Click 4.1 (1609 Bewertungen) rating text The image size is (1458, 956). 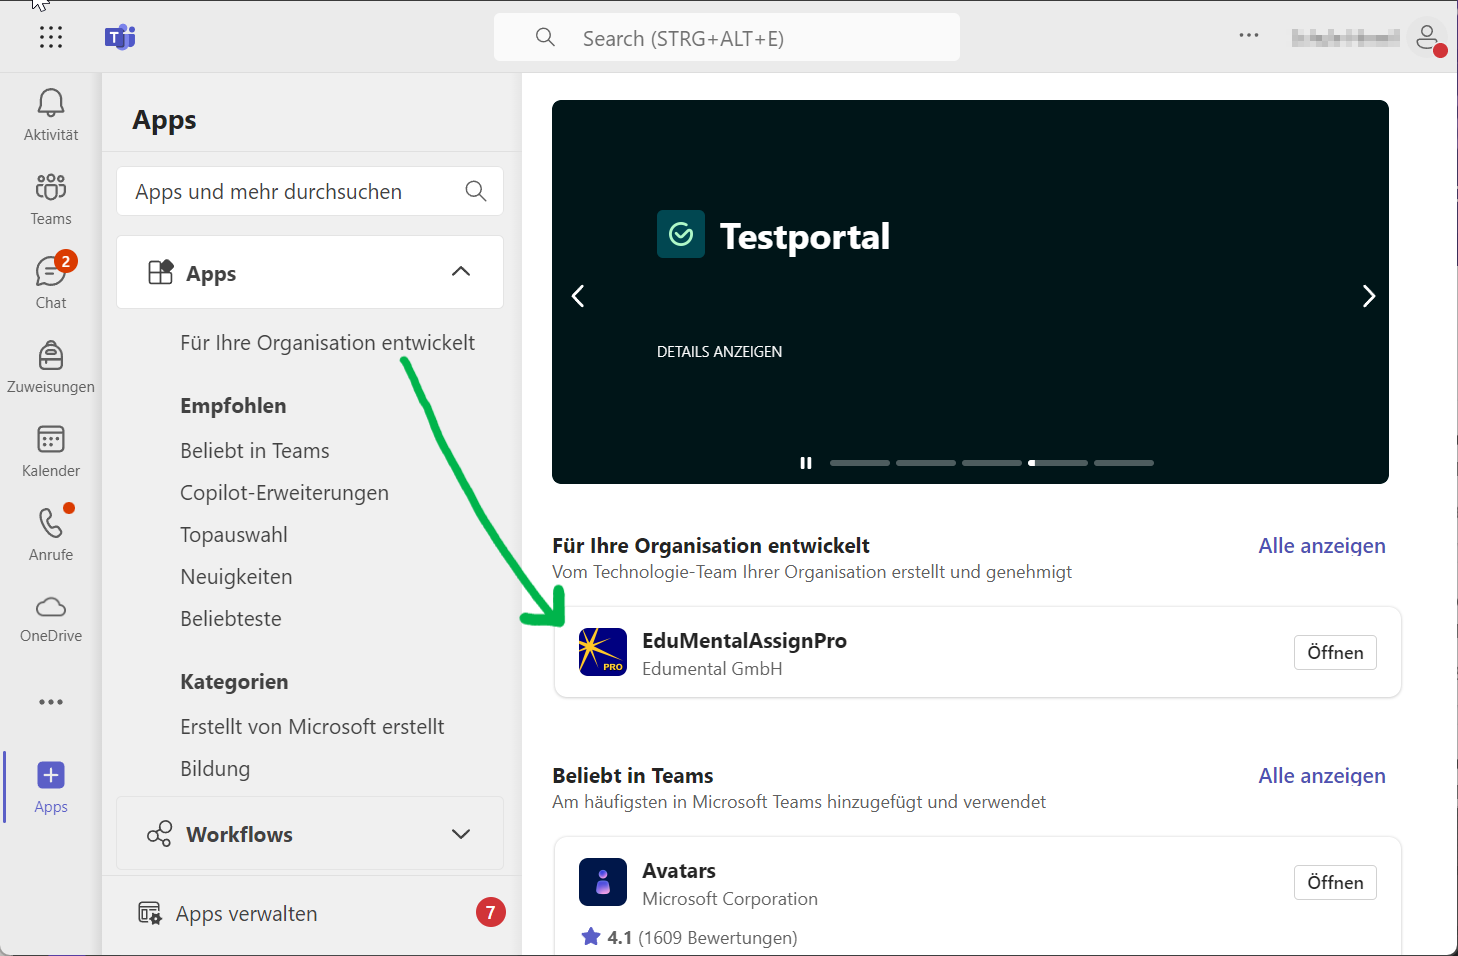point(702,938)
